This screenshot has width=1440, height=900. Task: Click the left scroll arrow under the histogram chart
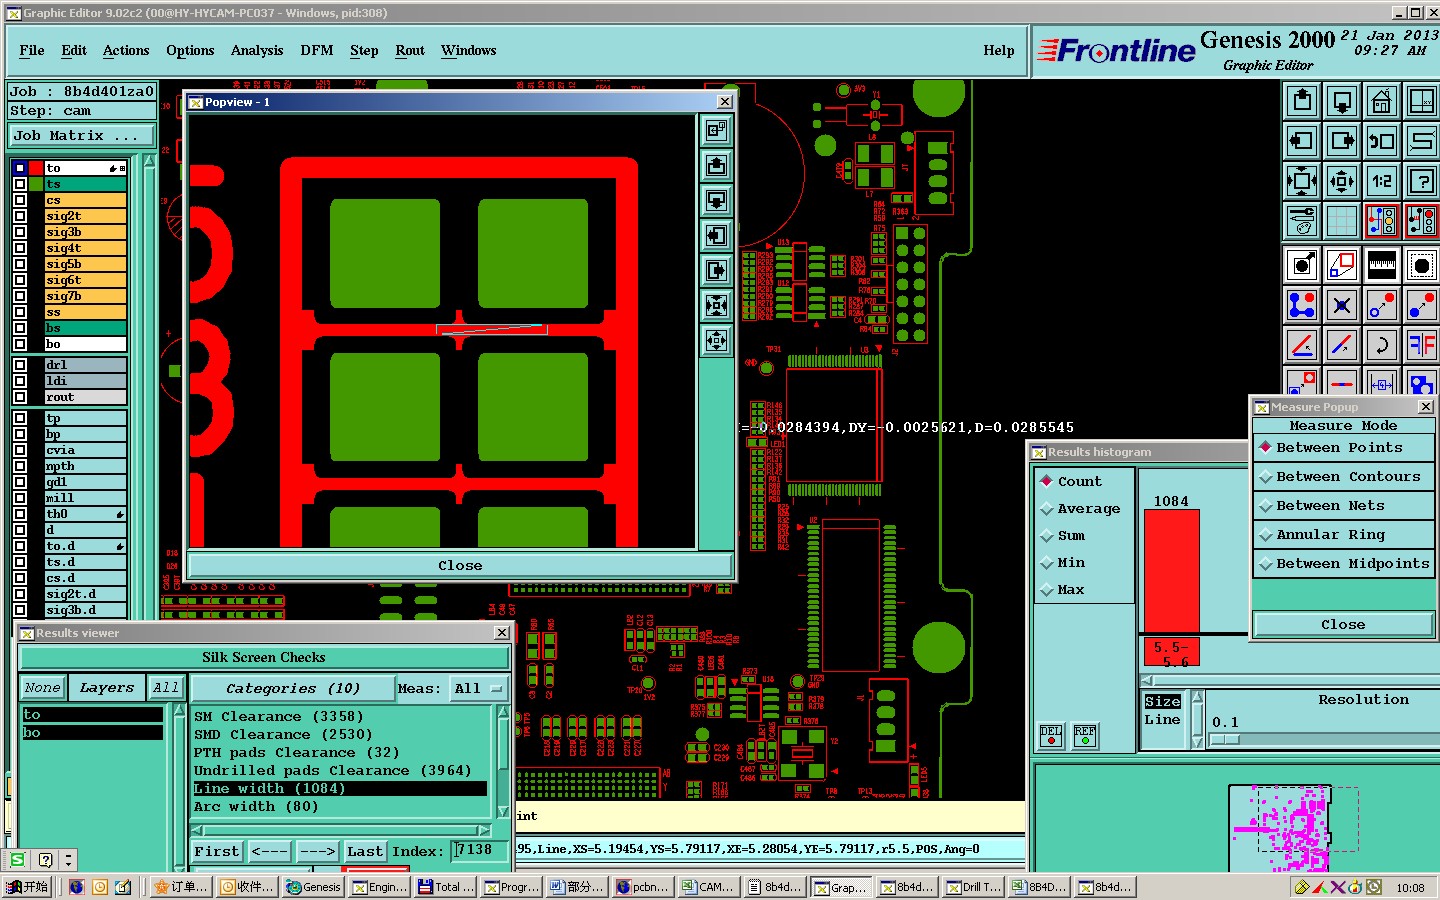click(x=1147, y=680)
